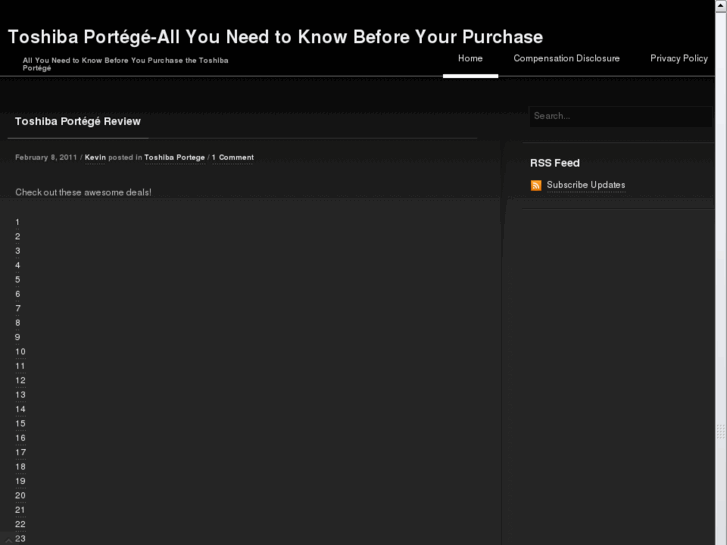Open deal link number 5
This screenshot has height=545, width=727.
(18, 280)
